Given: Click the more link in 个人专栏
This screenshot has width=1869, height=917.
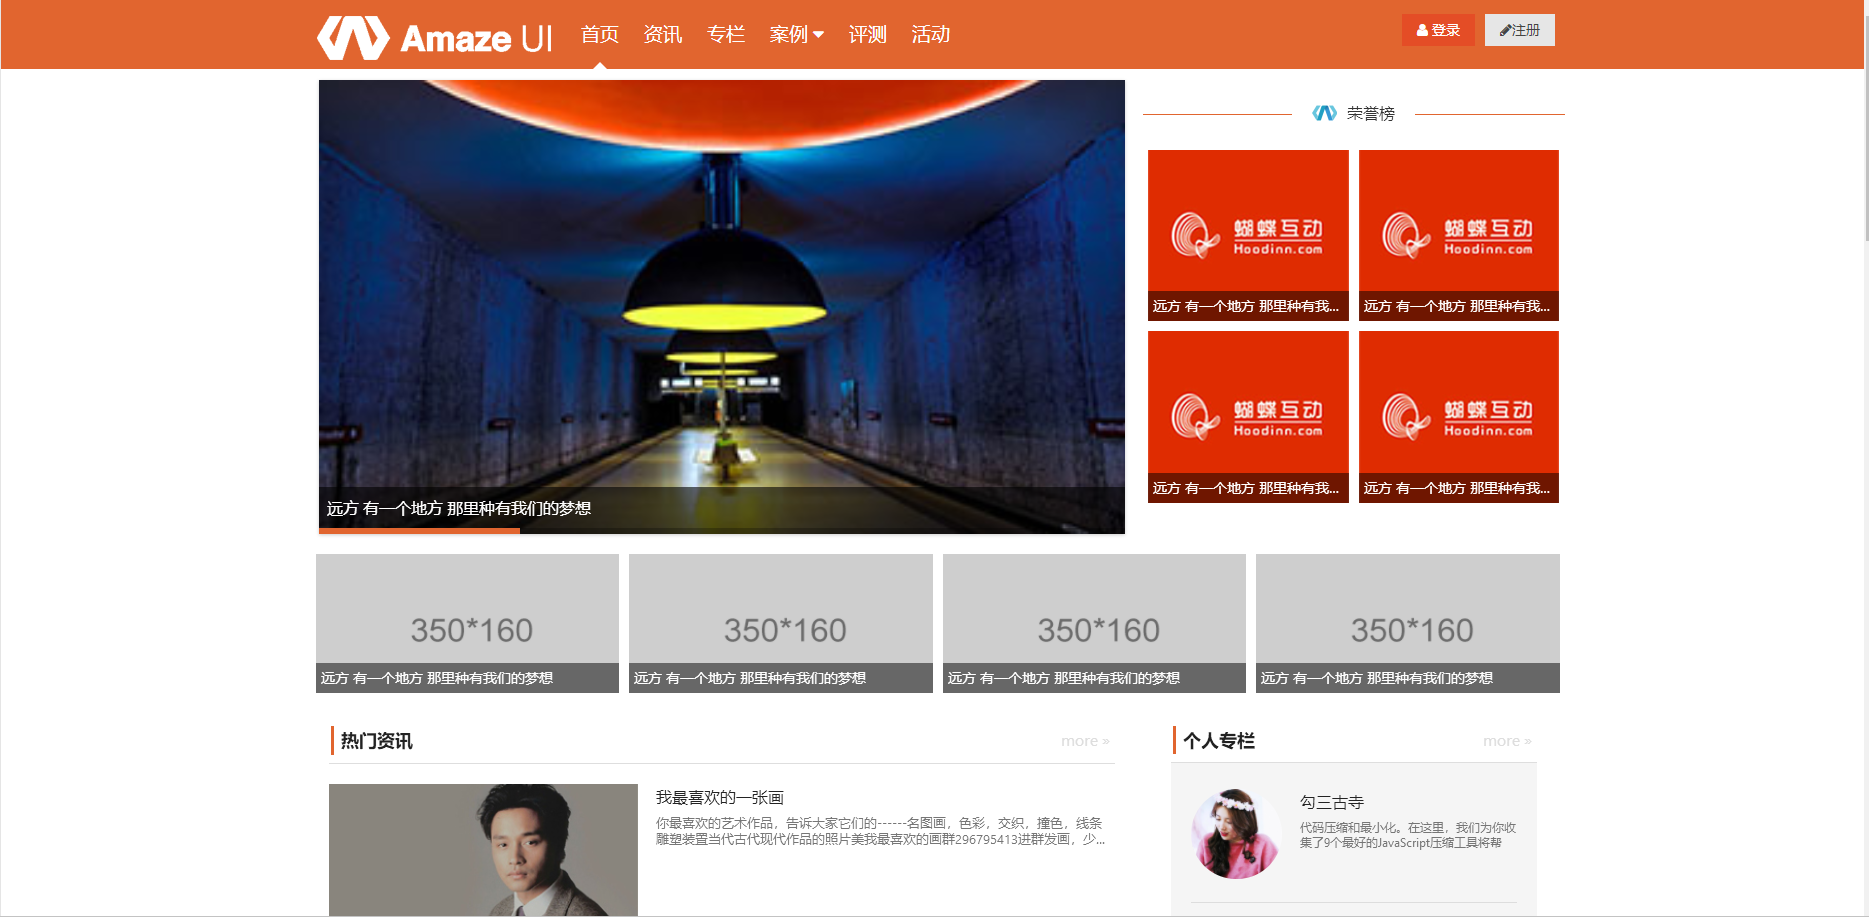Looking at the screenshot, I should click(1506, 741).
